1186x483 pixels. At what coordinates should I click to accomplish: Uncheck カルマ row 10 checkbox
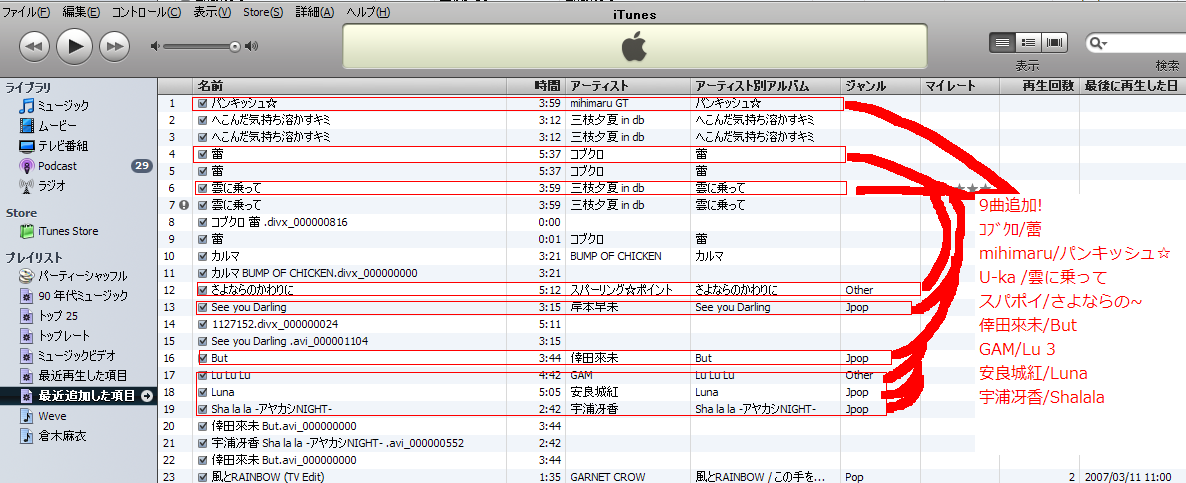(202, 255)
